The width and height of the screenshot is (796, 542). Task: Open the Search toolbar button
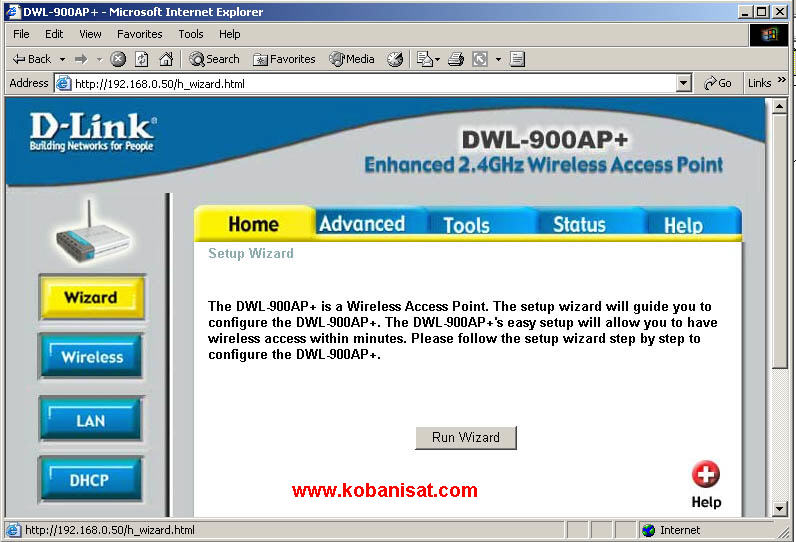coord(214,59)
